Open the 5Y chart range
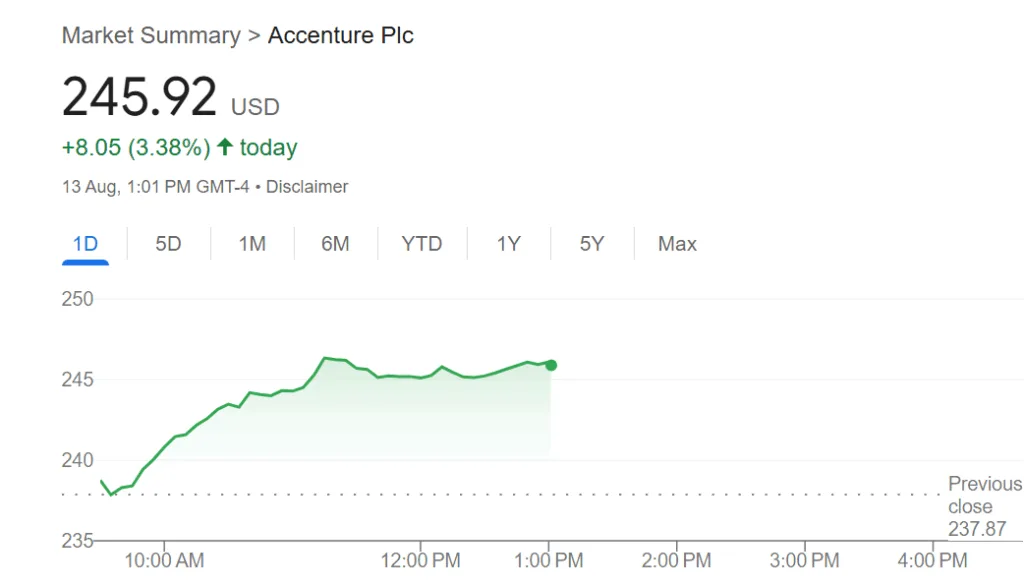1024x587 pixels. coord(592,244)
